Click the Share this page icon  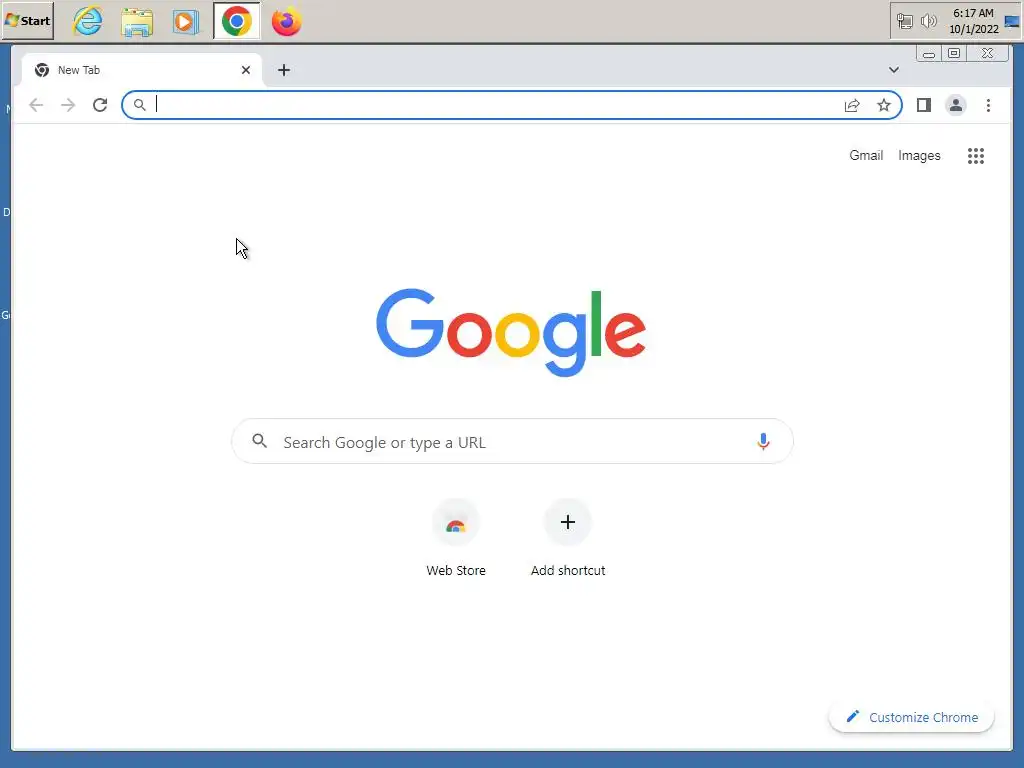(852, 105)
